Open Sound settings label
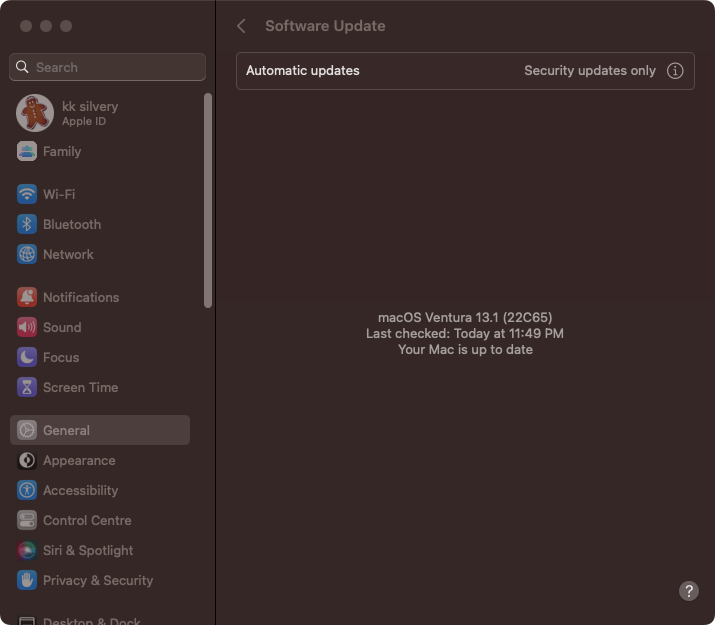Image resolution: width=715 pixels, height=625 pixels. [62, 327]
